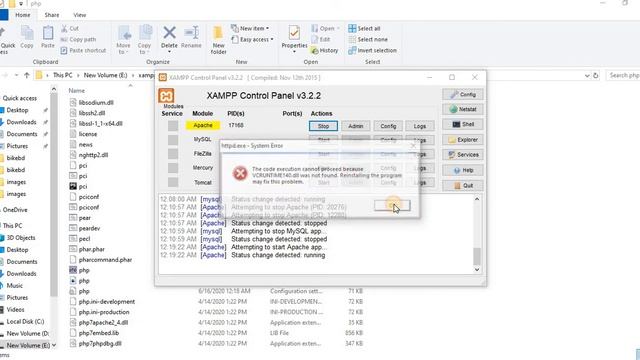The width and height of the screenshot is (640, 360).
Task: Click OK in the System Error dialog
Action: point(392,205)
